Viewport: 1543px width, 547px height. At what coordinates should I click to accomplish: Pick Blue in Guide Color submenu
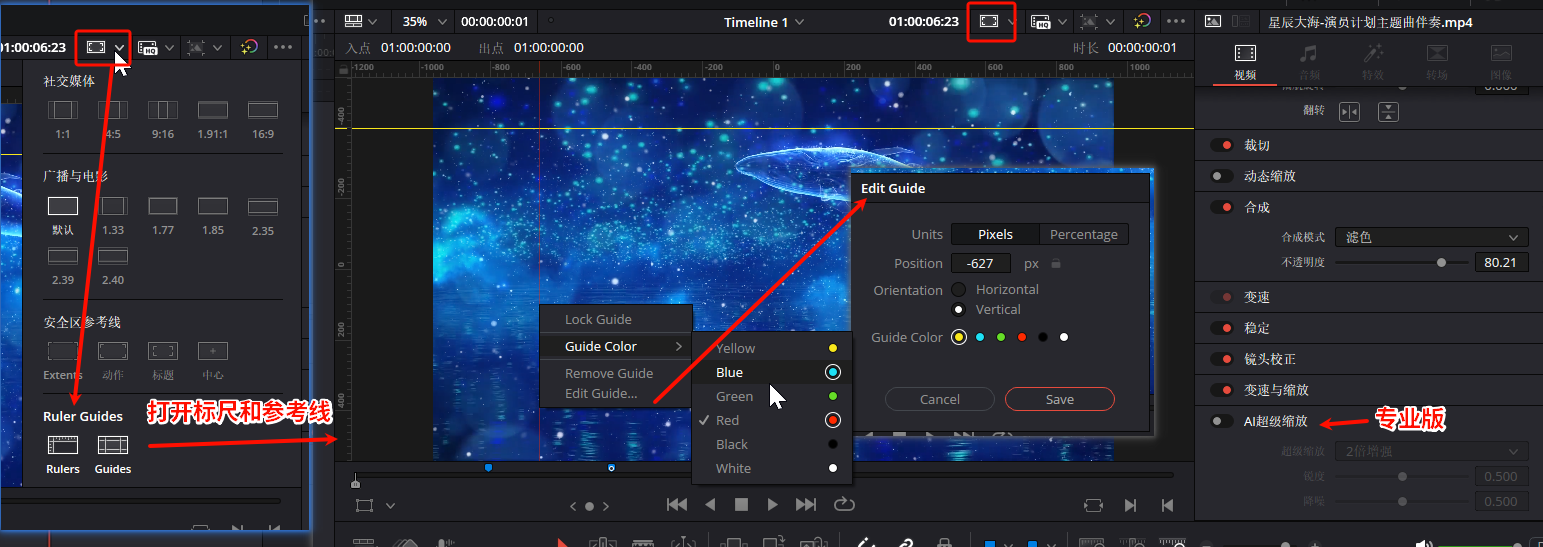click(x=771, y=372)
